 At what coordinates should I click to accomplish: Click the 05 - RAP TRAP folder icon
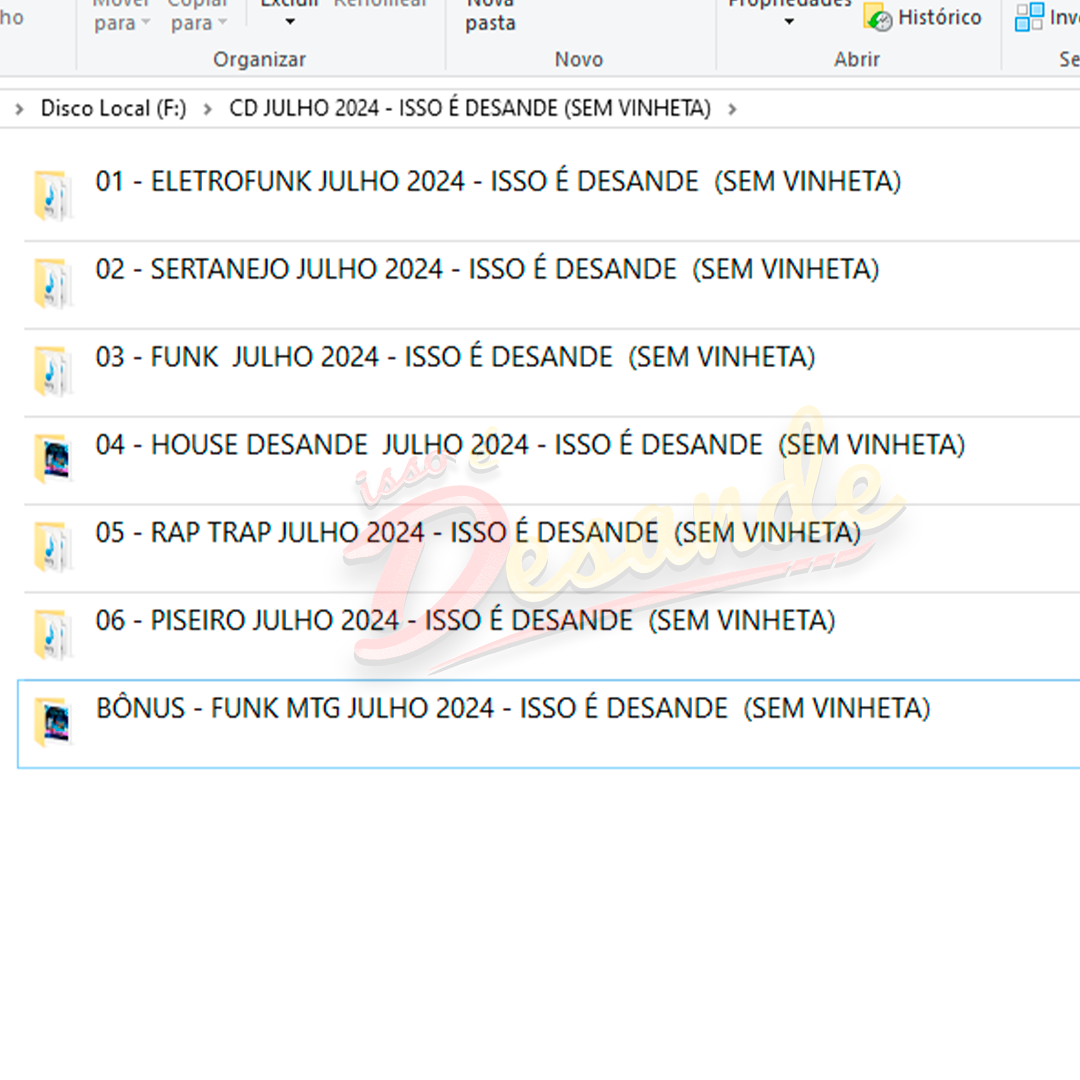pyautogui.click(x=51, y=547)
